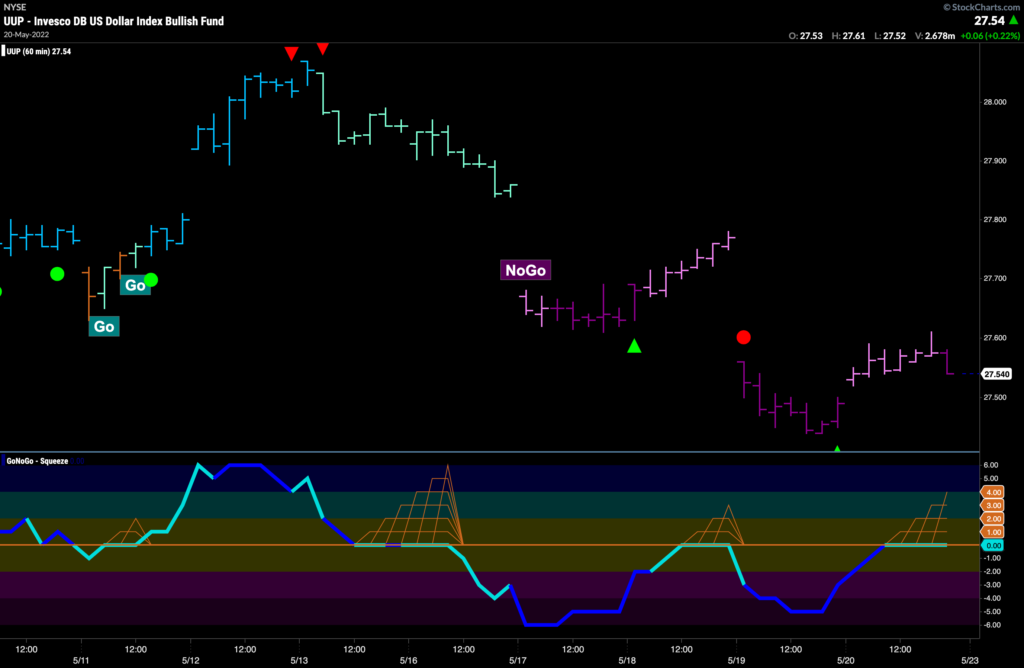Viewport: 1024px width, 668px height.
Task: Click the green circle marker beside the upper Go label
Action: click(151, 280)
